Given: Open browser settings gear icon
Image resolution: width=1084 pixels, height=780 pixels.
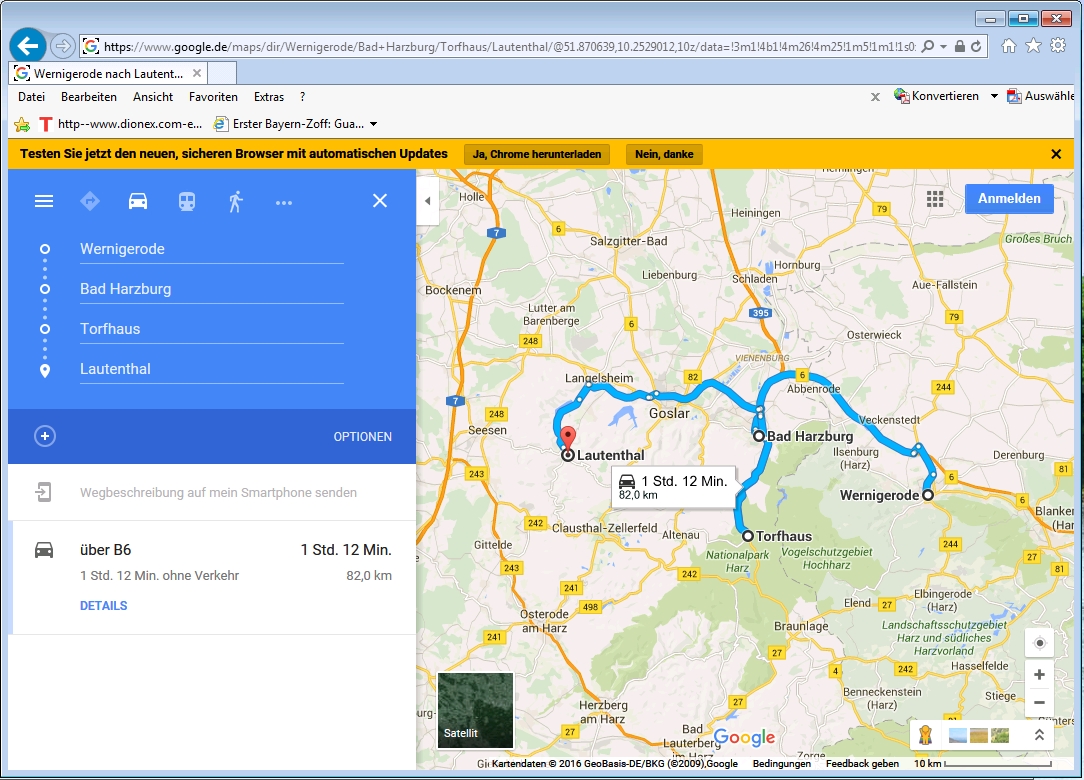Looking at the screenshot, I should (x=1058, y=46).
